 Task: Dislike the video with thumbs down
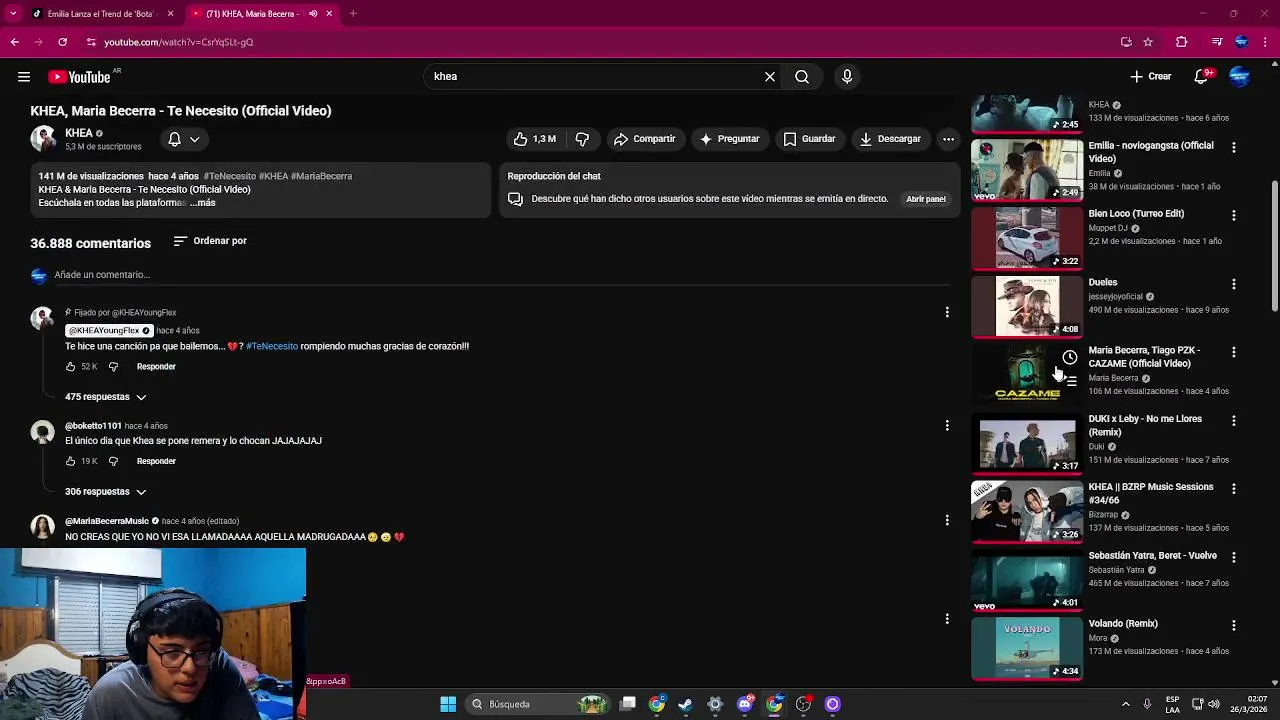tap(582, 139)
